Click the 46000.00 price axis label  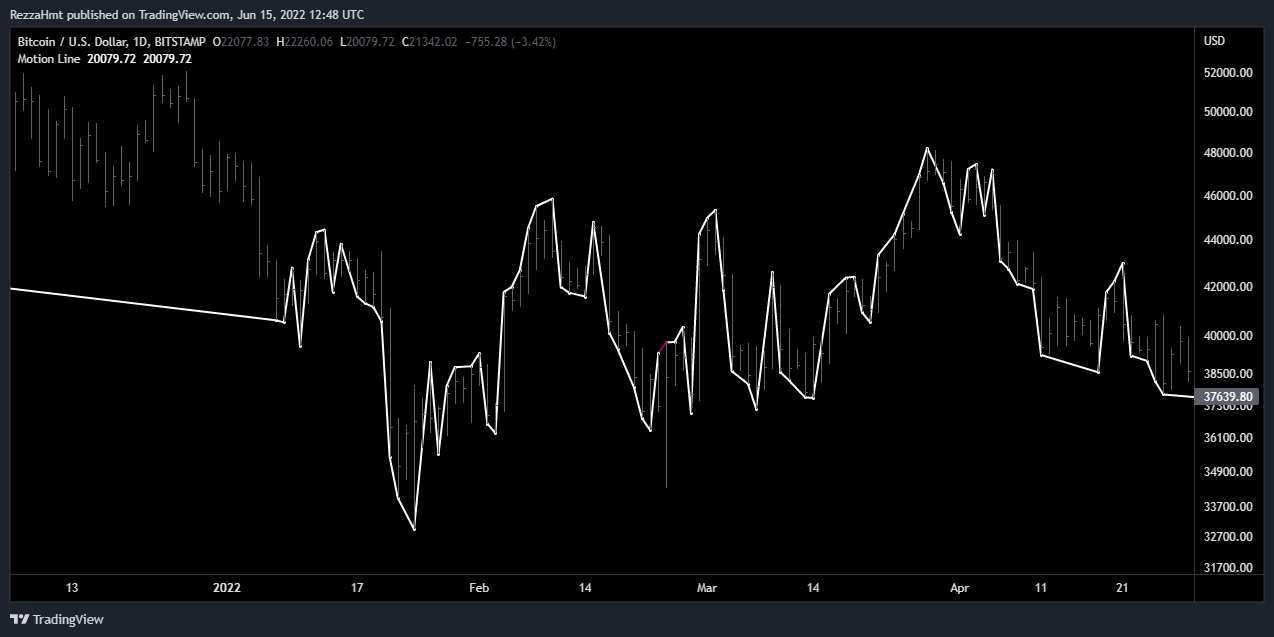[x=1229, y=196]
